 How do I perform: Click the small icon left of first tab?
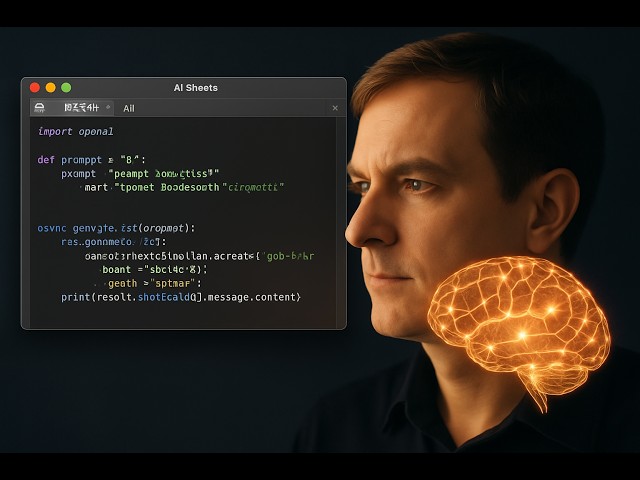(x=40, y=108)
